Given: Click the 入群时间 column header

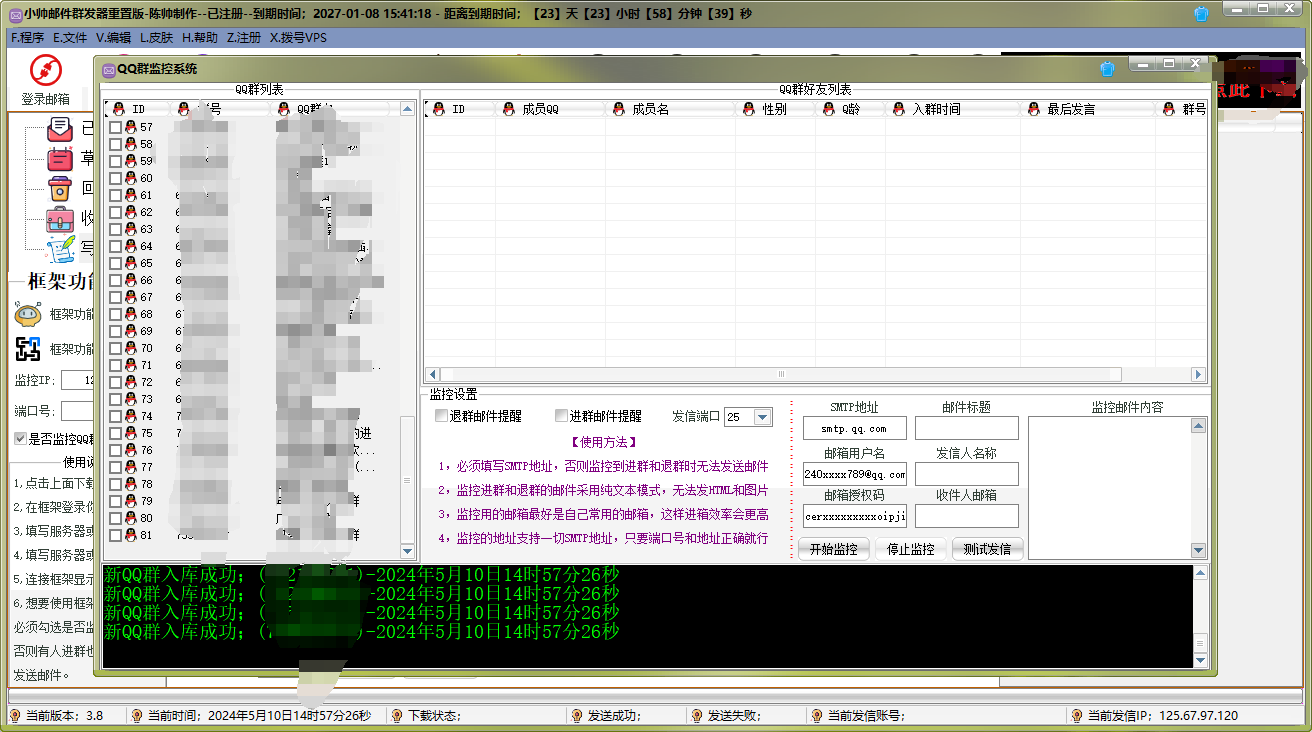Looking at the screenshot, I should [x=953, y=109].
